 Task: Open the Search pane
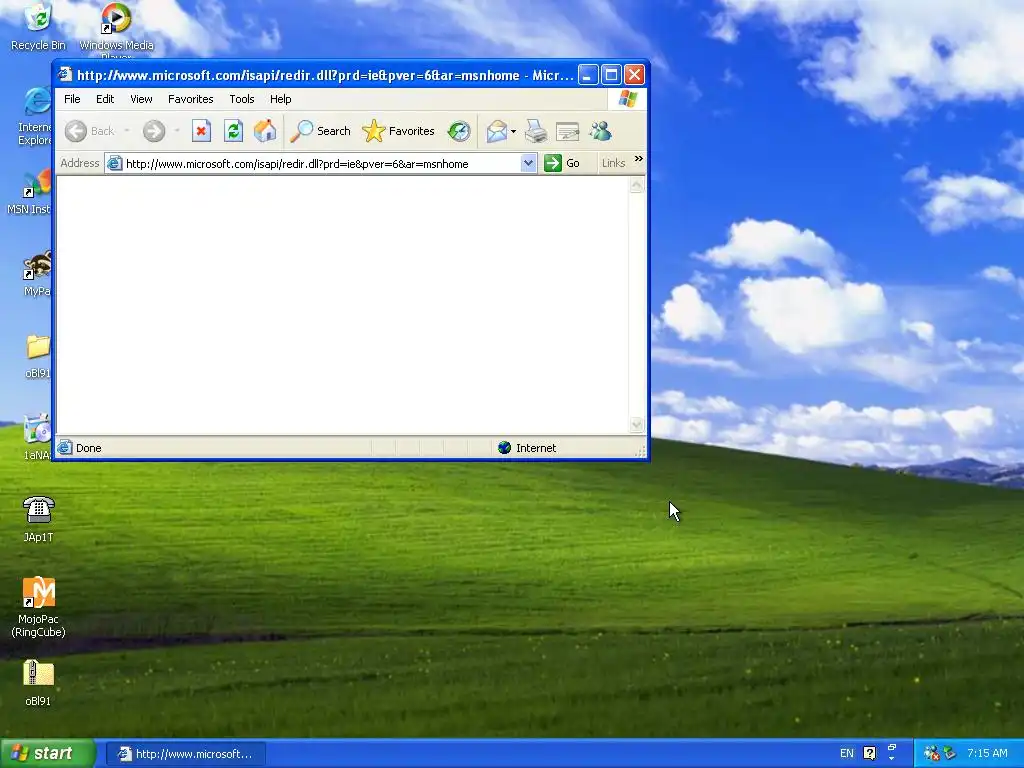coord(320,131)
